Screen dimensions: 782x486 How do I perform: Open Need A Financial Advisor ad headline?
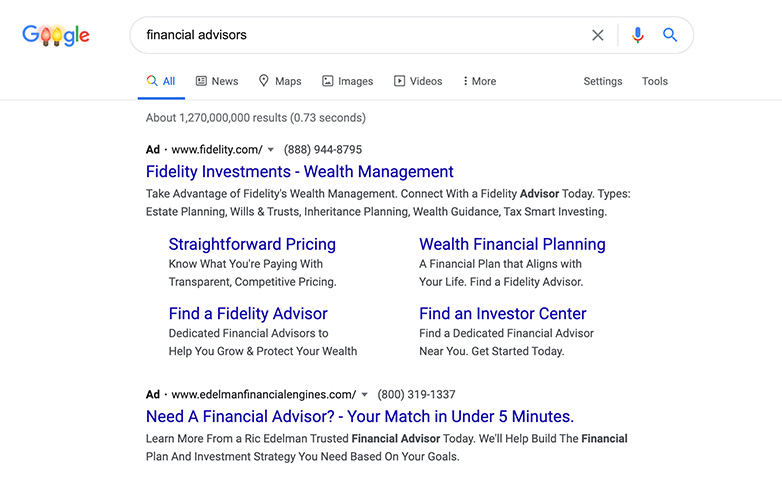[360, 416]
